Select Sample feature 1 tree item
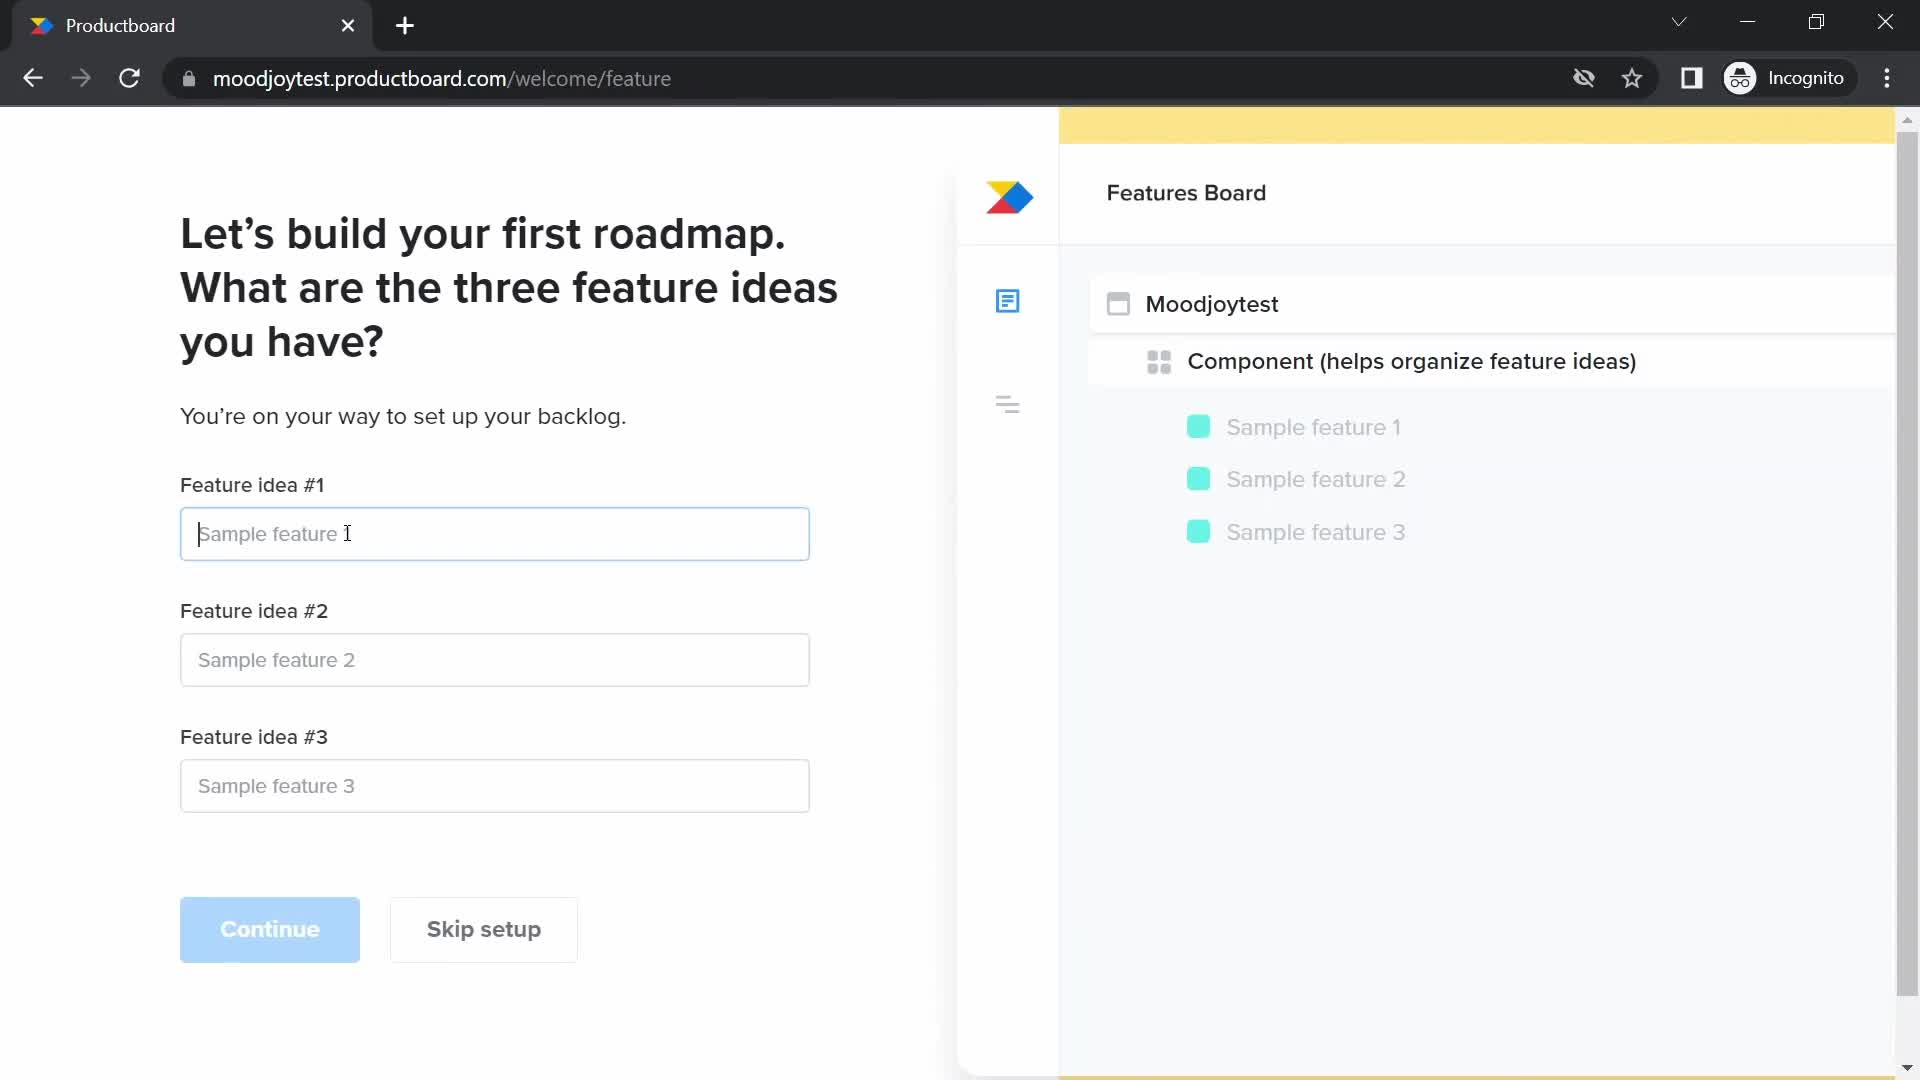The width and height of the screenshot is (1920, 1080). point(1315,426)
